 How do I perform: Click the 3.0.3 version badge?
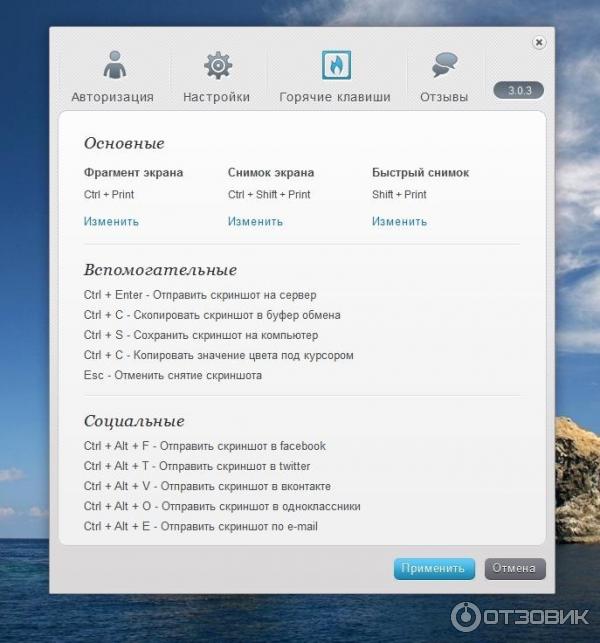coord(519,90)
